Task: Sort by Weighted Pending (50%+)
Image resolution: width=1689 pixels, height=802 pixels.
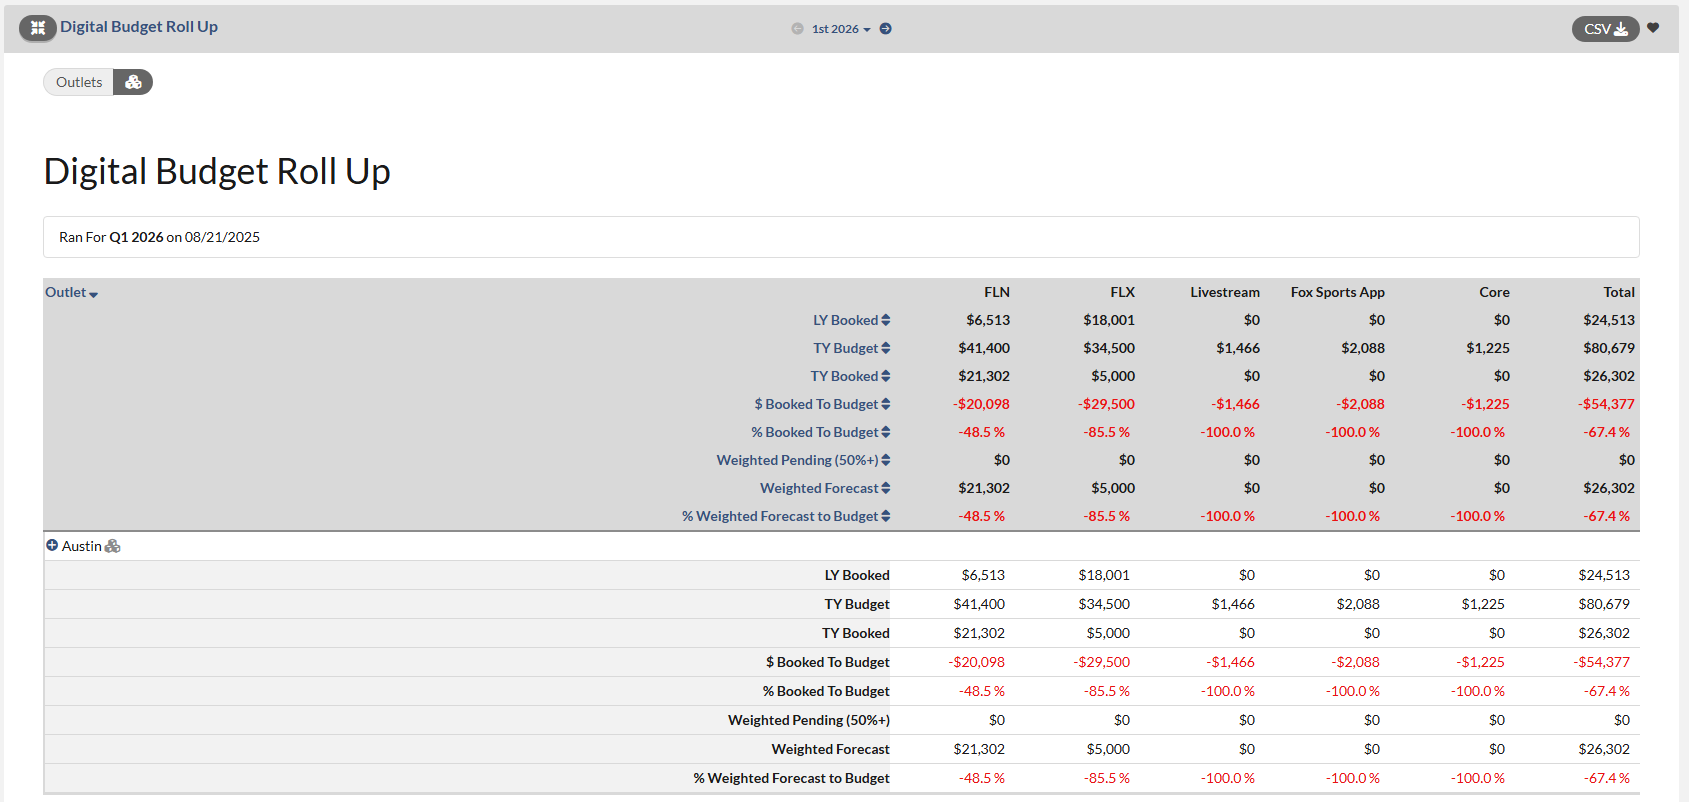Action: tap(803, 460)
